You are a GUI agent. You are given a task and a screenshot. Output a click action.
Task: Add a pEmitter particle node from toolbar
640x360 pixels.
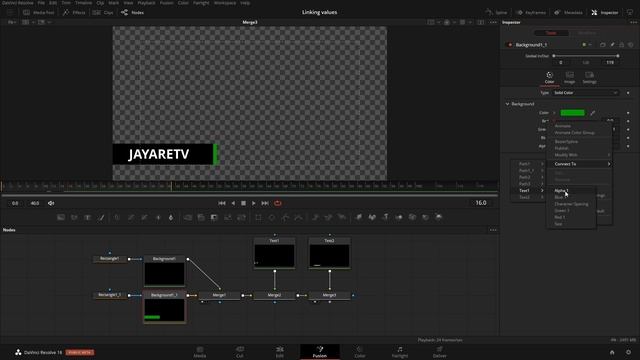(x=315, y=218)
